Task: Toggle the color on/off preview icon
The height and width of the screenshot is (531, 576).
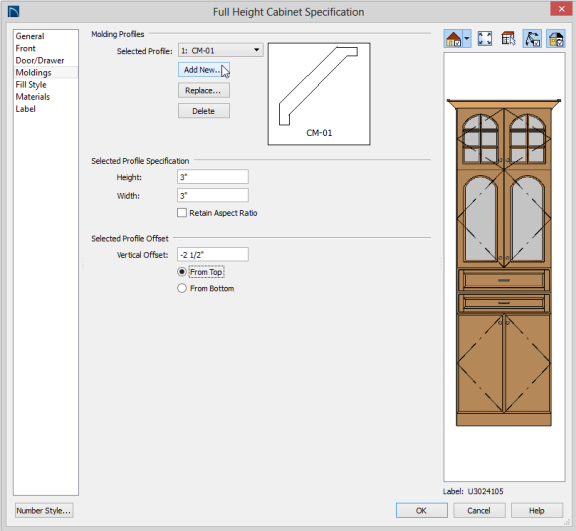Action: (556, 39)
